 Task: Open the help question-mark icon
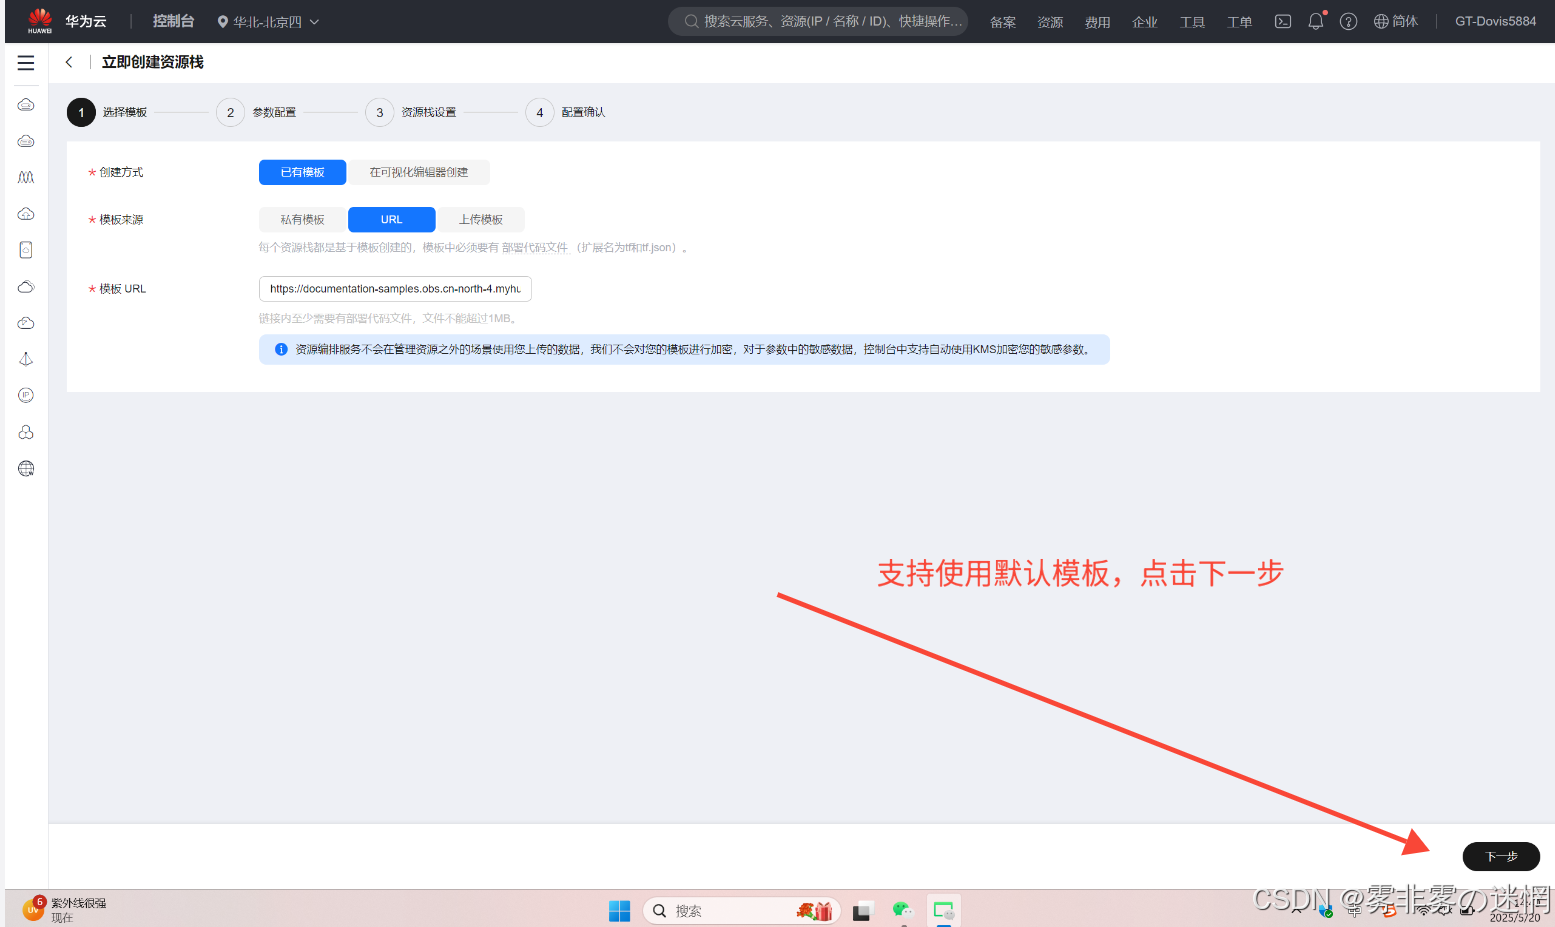pyautogui.click(x=1348, y=21)
